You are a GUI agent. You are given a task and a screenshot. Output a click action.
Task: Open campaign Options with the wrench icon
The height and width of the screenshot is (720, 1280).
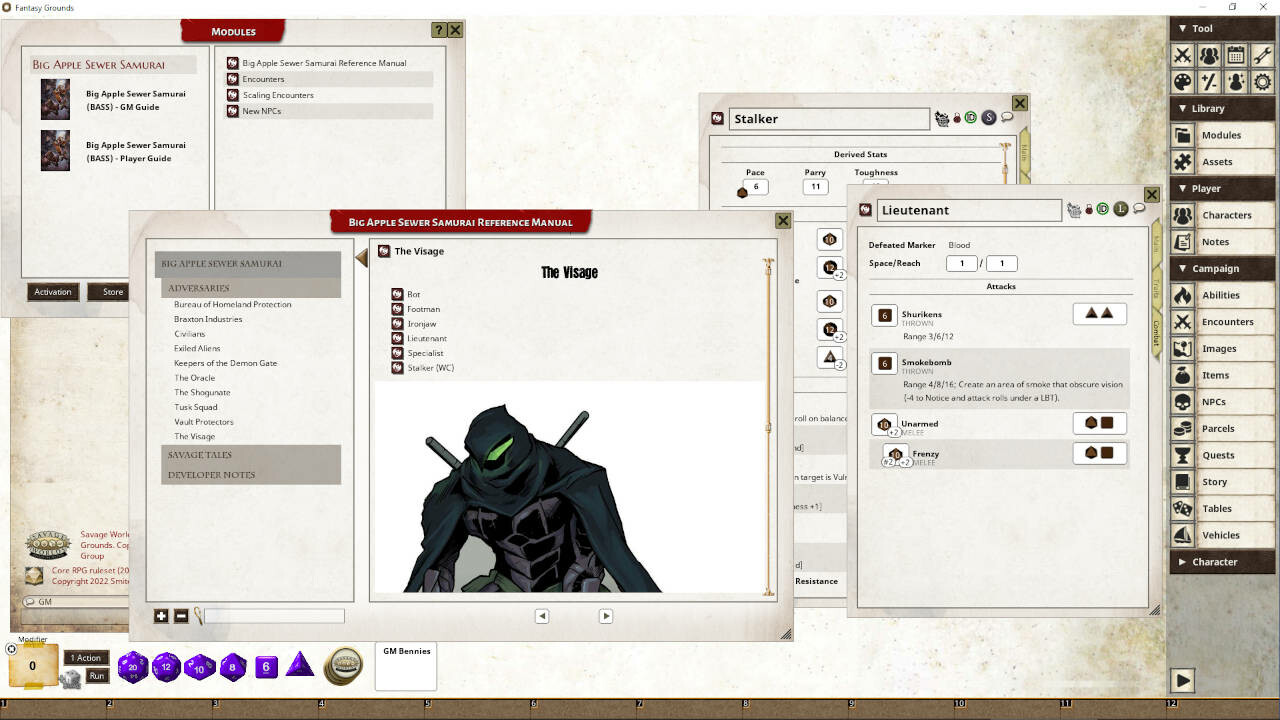[1262, 55]
